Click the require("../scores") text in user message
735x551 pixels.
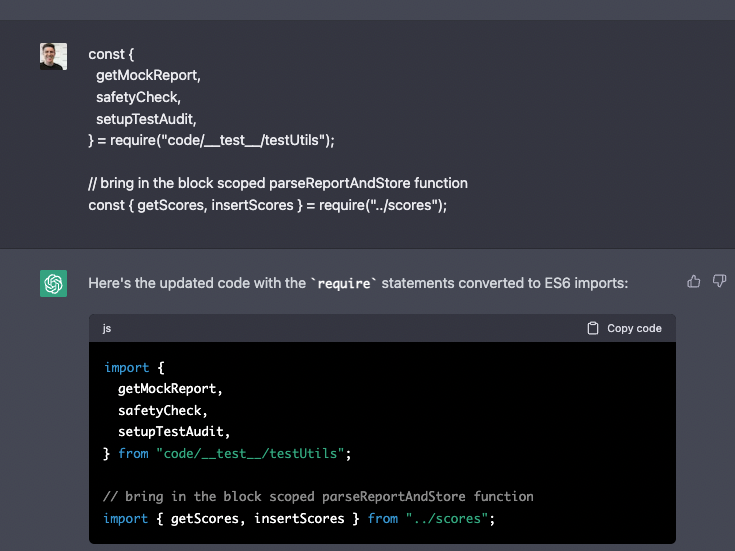[x=386, y=205]
